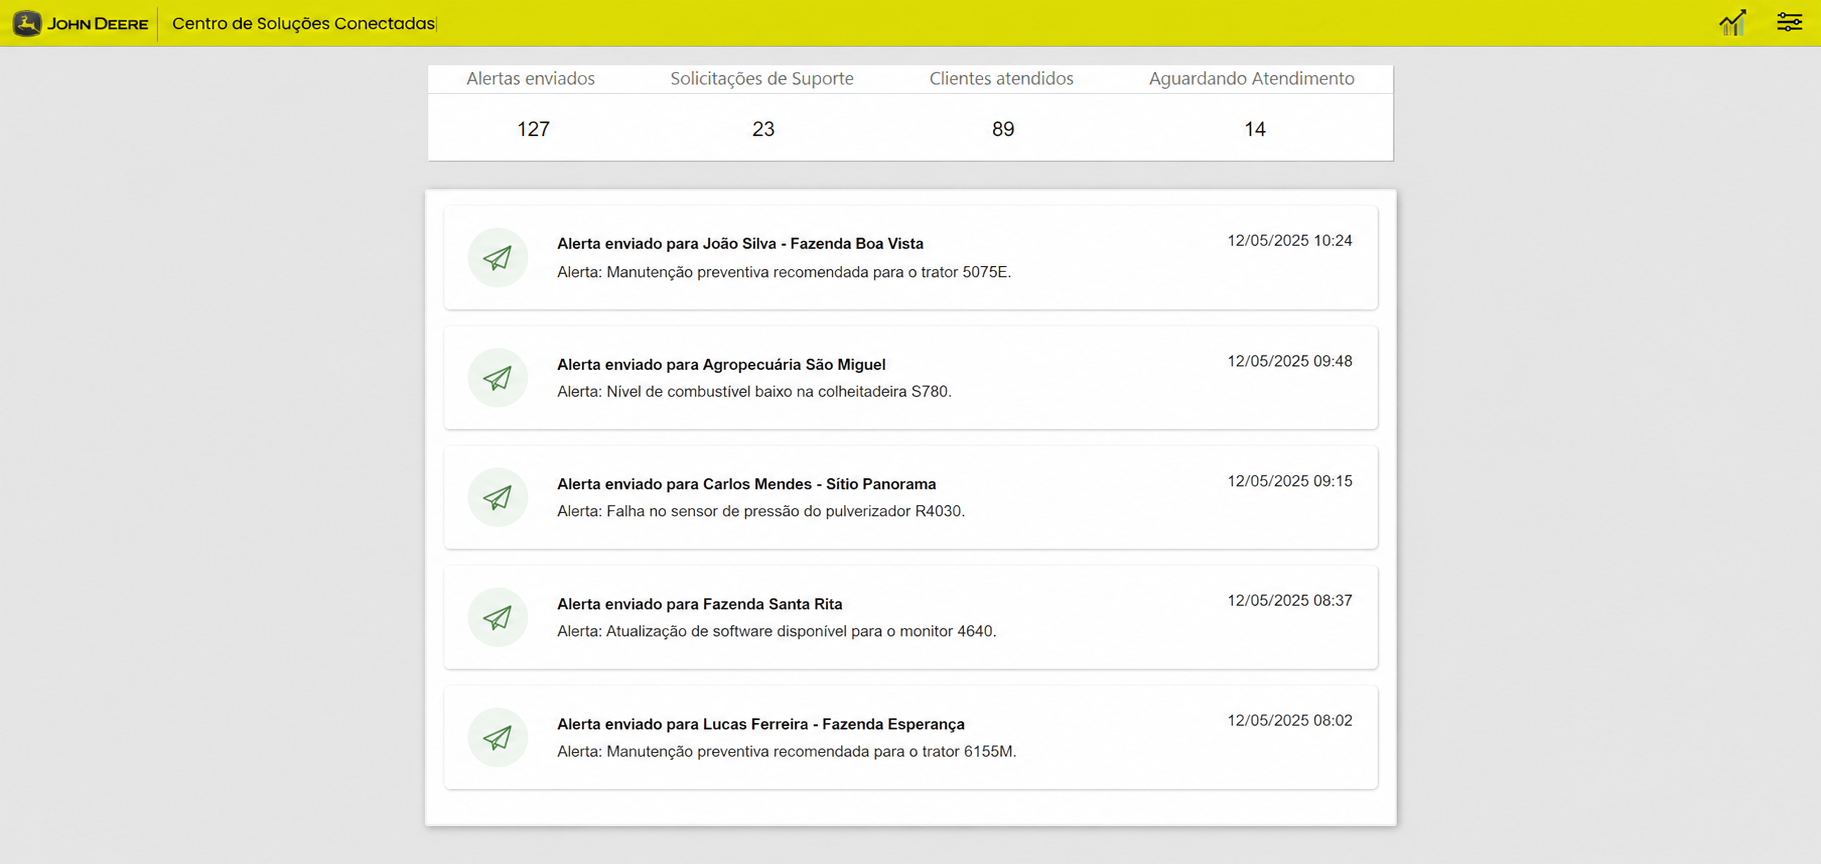The width and height of the screenshot is (1821, 864).
Task: Click paper plane icon for Carlos Mendes alert
Action: [497, 498]
